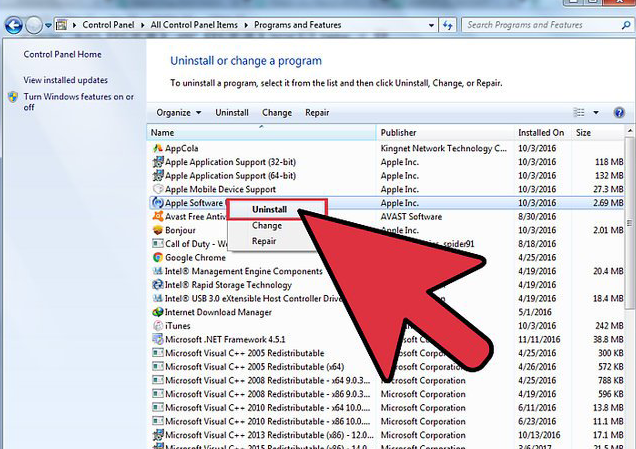Click the iTunes program icon
Image resolution: width=636 pixels, height=449 pixels.
tap(157, 326)
